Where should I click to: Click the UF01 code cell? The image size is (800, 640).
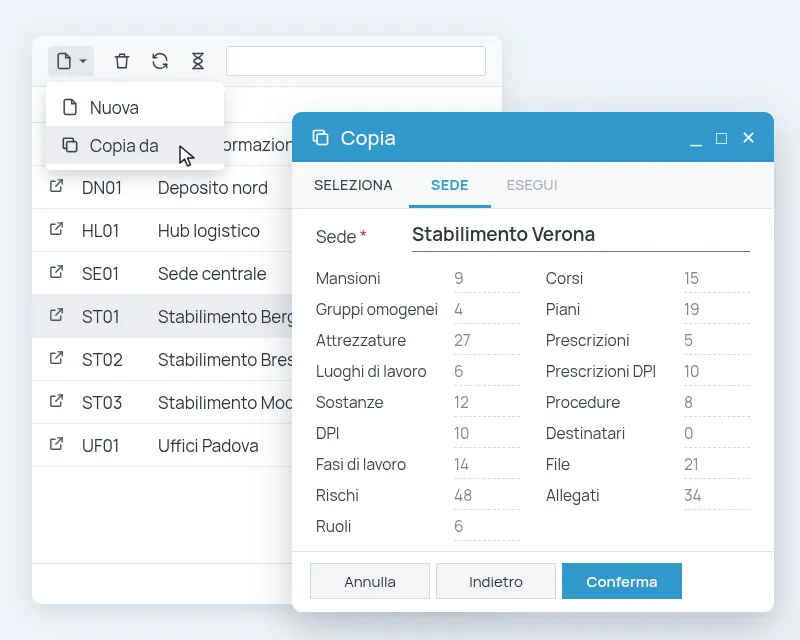(101, 446)
